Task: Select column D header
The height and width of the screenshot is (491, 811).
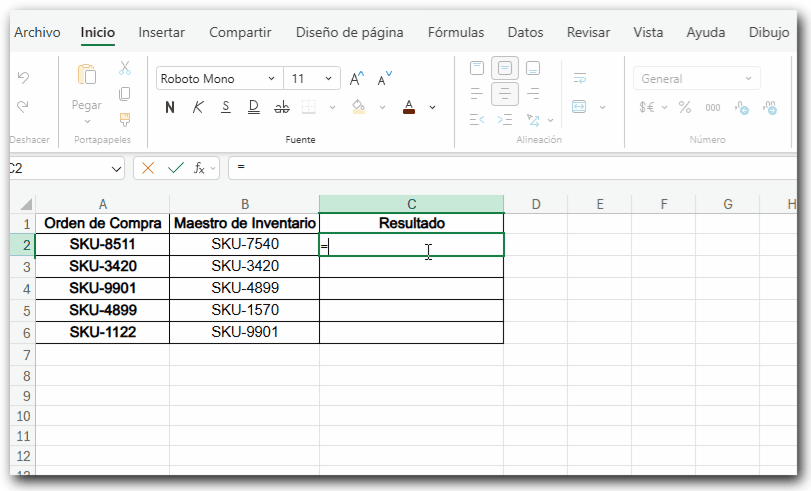Action: [536, 204]
